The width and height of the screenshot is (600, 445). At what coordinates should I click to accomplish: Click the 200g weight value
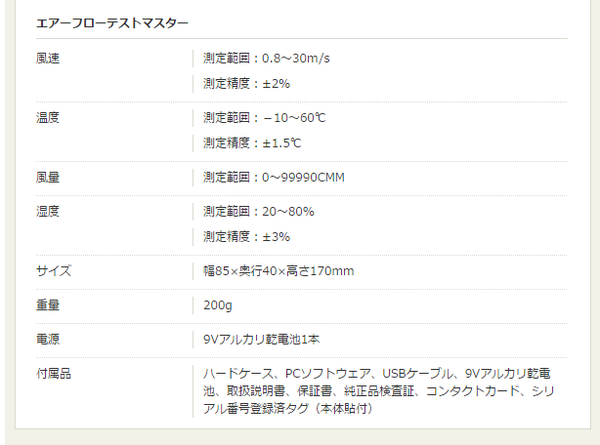coord(217,305)
